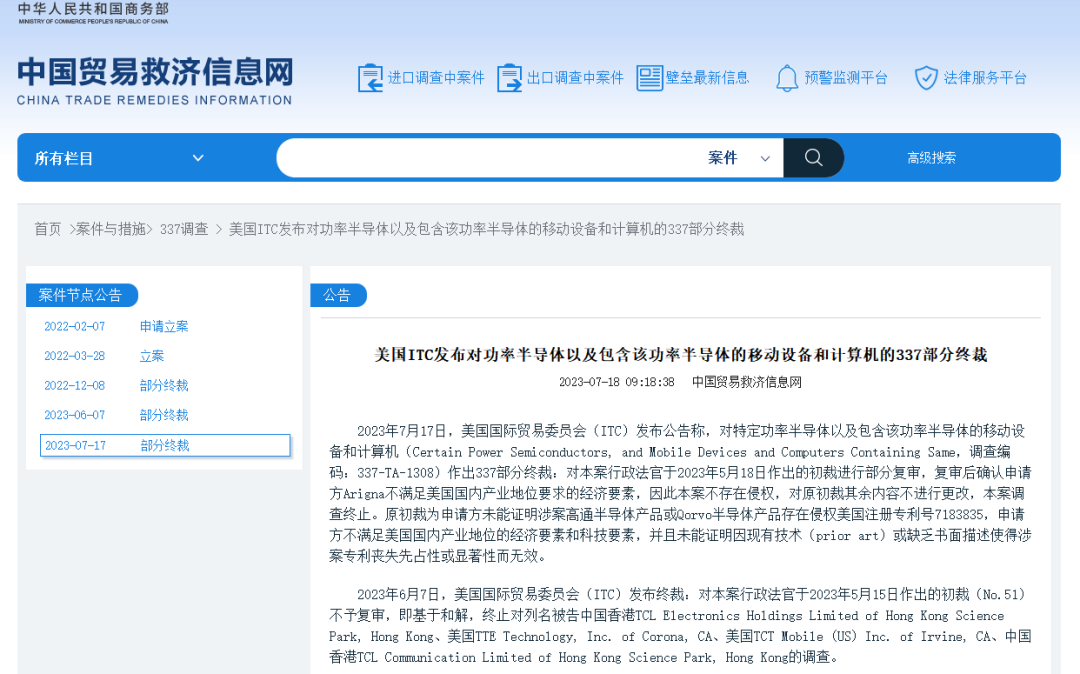Screen dimensions: 1080x674
Task: Click source text 中国贸易救济信息网 under headline
Action: [747, 382]
